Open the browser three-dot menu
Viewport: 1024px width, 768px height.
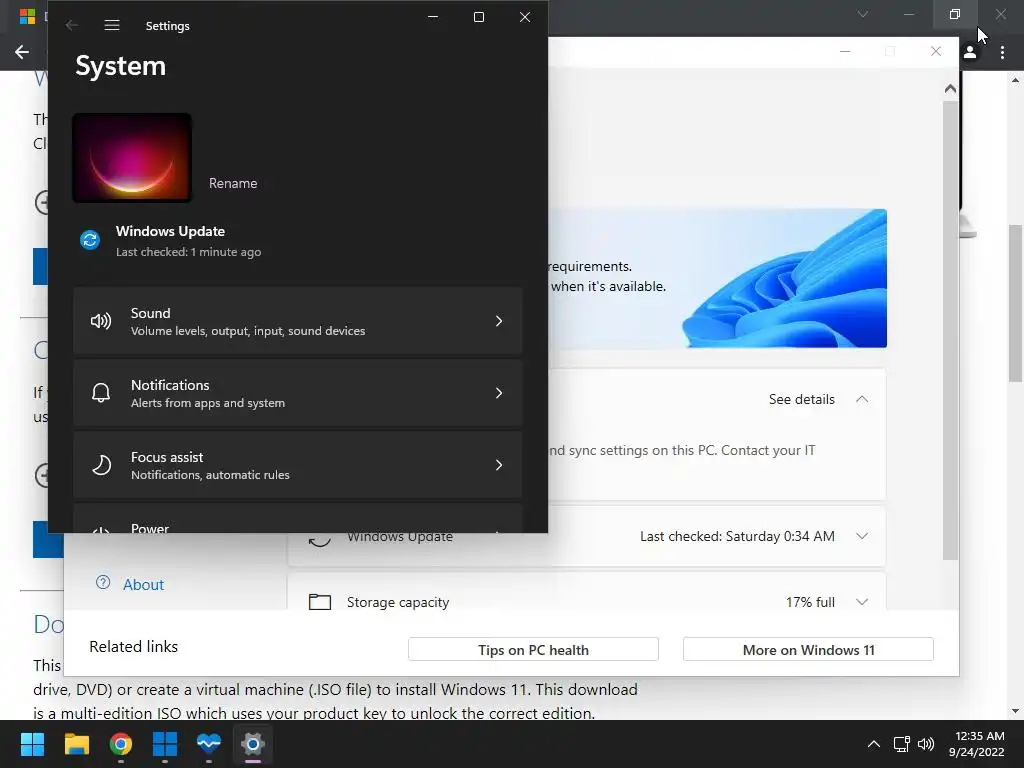(x=1002, y=52)
